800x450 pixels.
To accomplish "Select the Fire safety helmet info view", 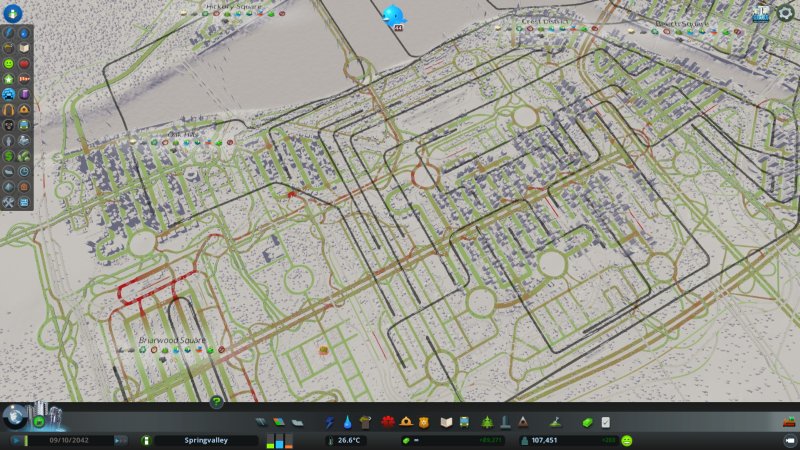I will tap(24, 110).
